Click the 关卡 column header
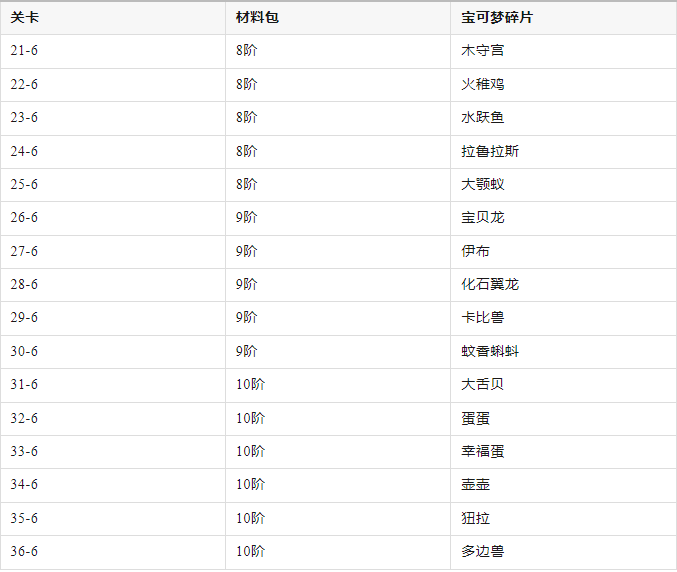The height and width of the screenshot is (572, 677). (24, 18)
